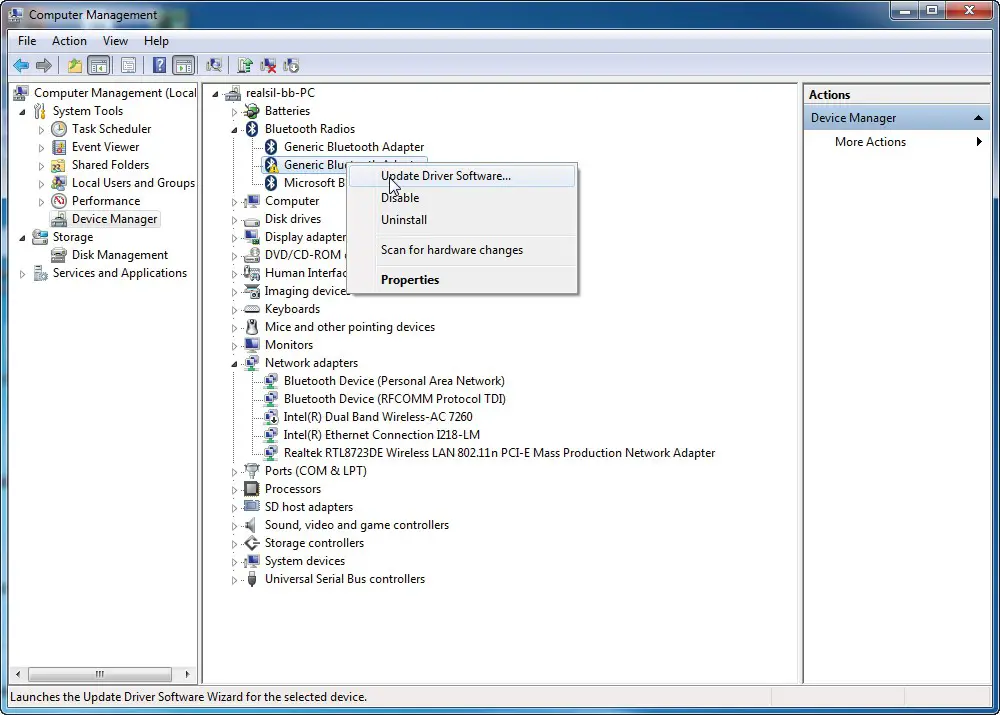Open the Action menu
1000x715 pixels.
[x=69, y=41]
